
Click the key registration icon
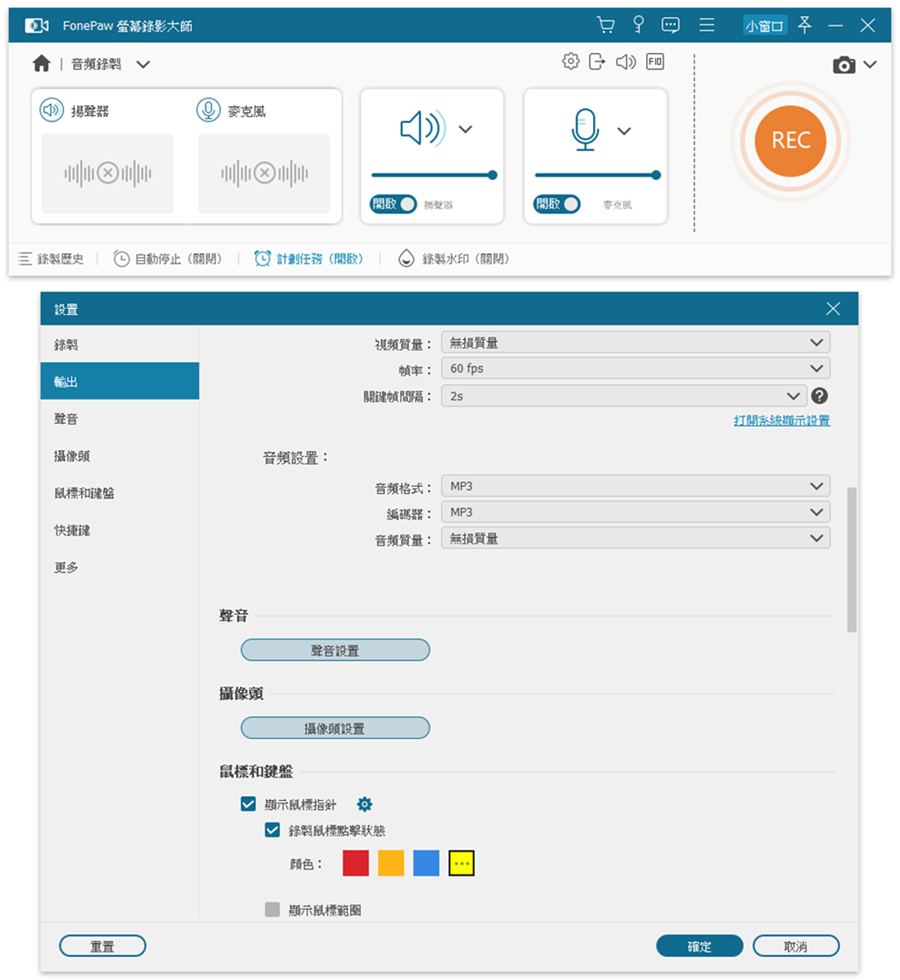638,24
